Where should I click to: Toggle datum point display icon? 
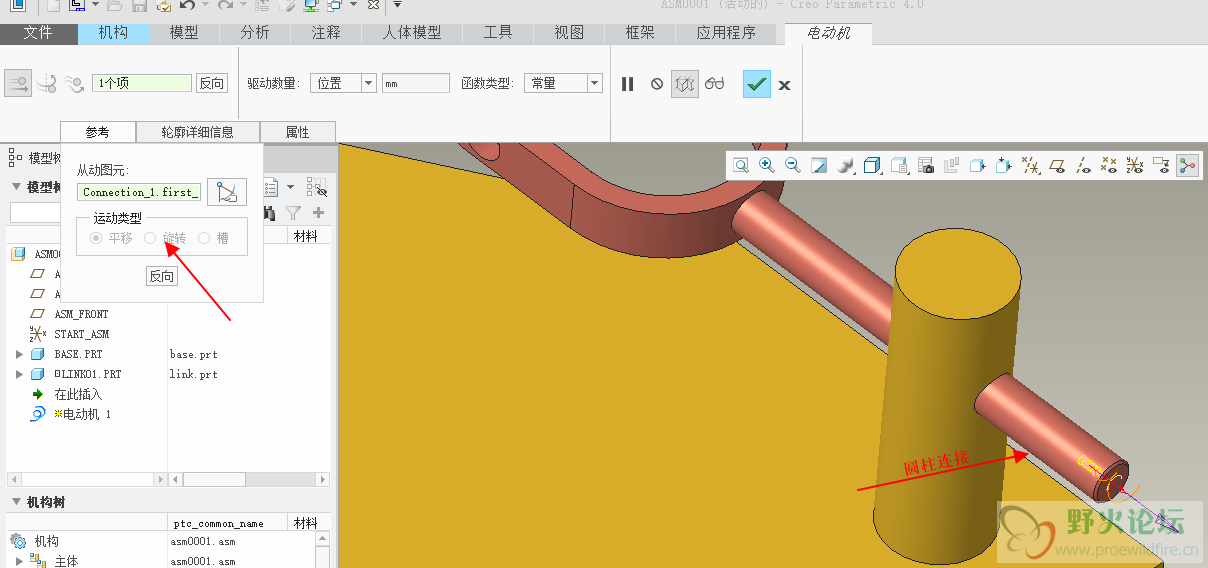(1109, 166)
